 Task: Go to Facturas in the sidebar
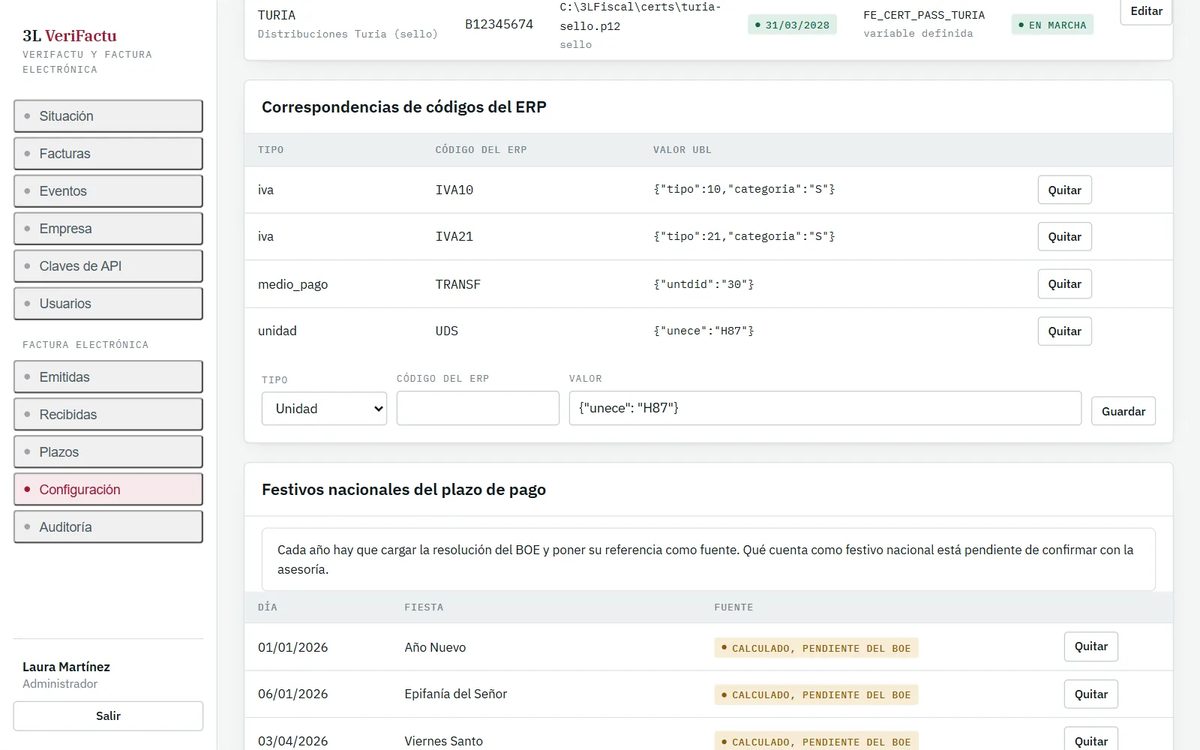[108, 153]
